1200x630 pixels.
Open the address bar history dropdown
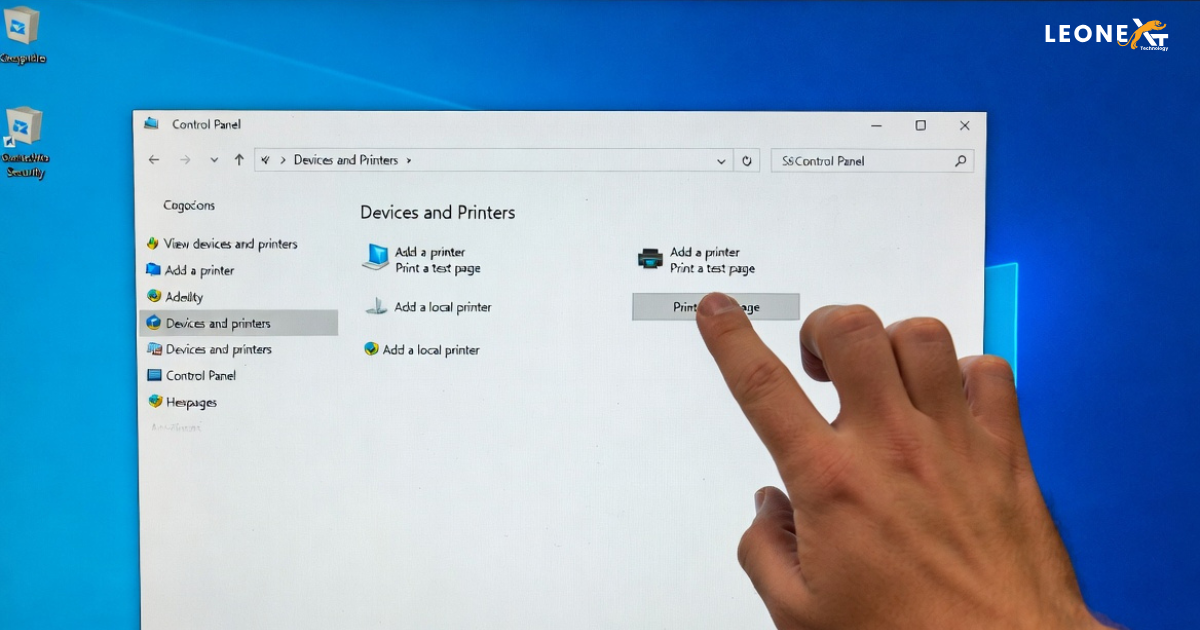click(722, 160)
